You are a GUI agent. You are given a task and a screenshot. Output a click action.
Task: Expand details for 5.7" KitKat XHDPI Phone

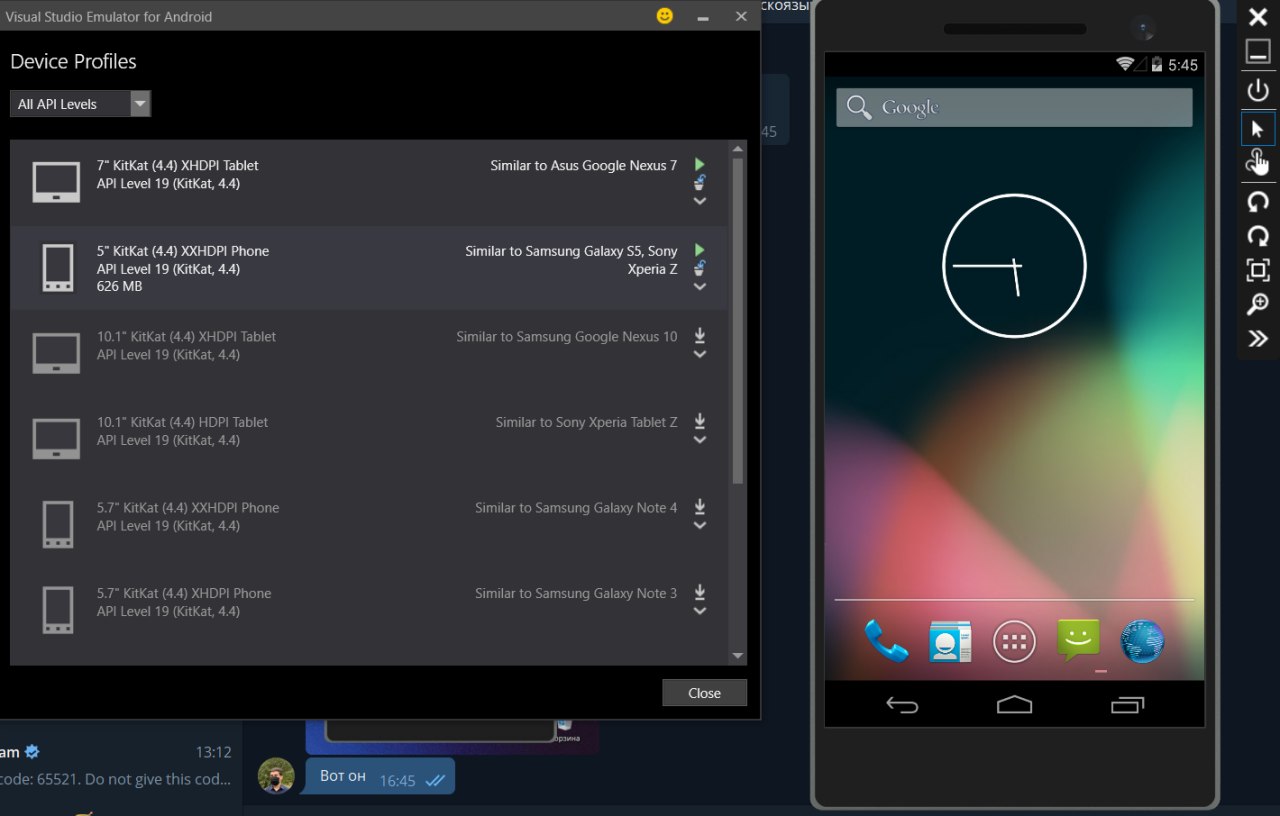coord(700,611)
